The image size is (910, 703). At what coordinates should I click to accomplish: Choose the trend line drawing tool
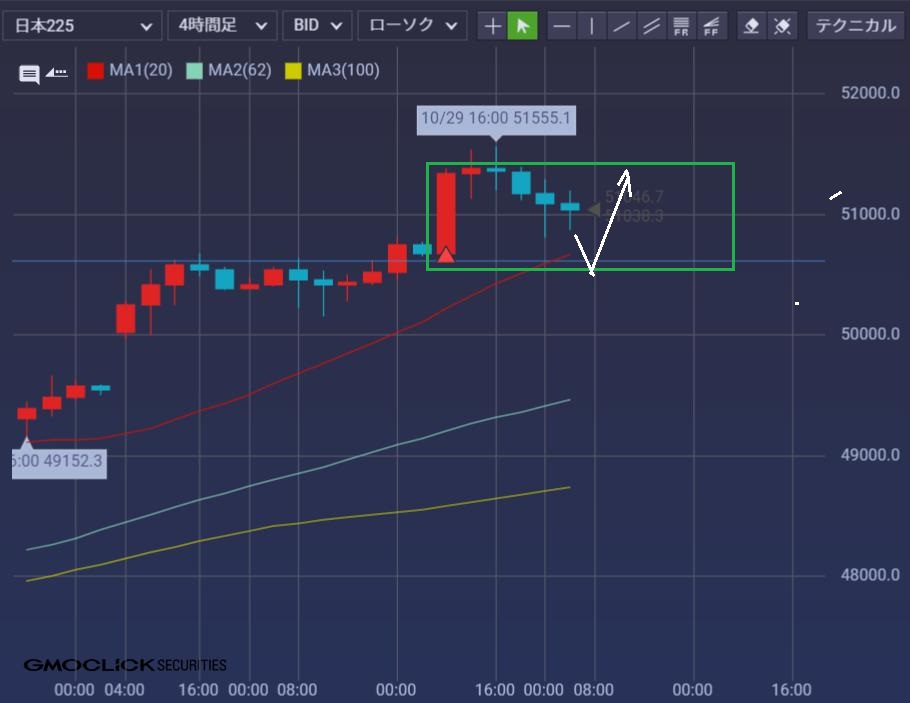622,26
